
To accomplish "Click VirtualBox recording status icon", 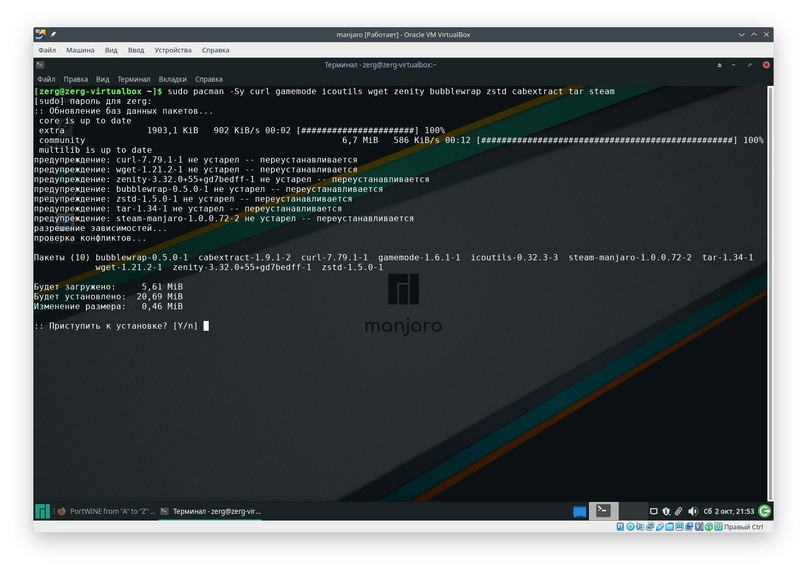I will click(689, 527).
